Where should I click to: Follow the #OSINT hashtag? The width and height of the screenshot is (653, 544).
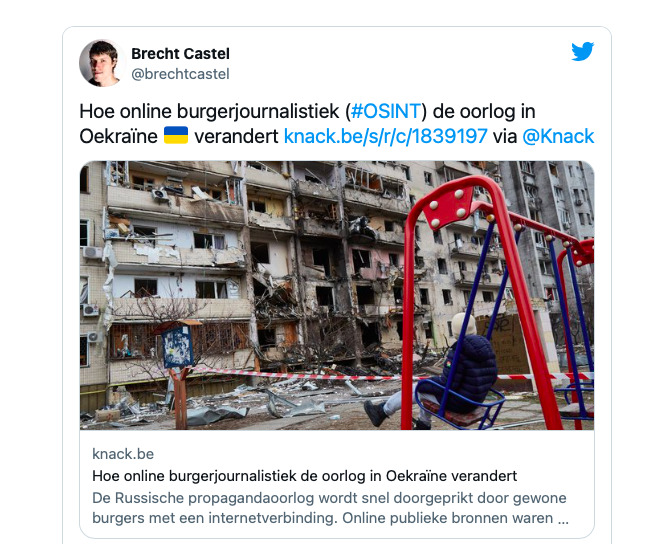(x=386, y=111)
